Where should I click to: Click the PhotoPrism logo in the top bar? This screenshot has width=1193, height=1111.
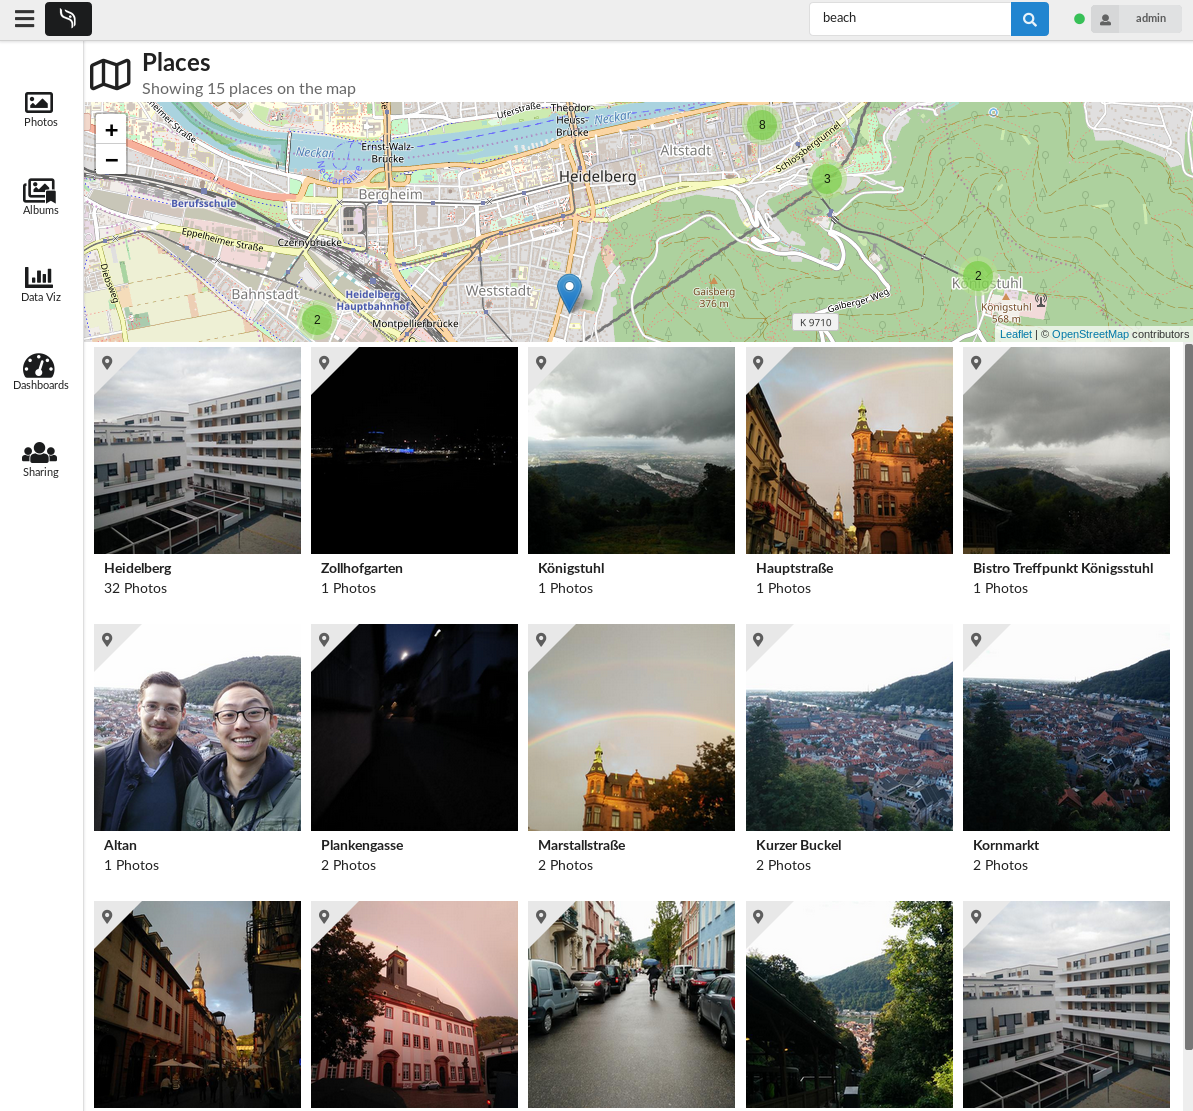(x=68, y=18)
